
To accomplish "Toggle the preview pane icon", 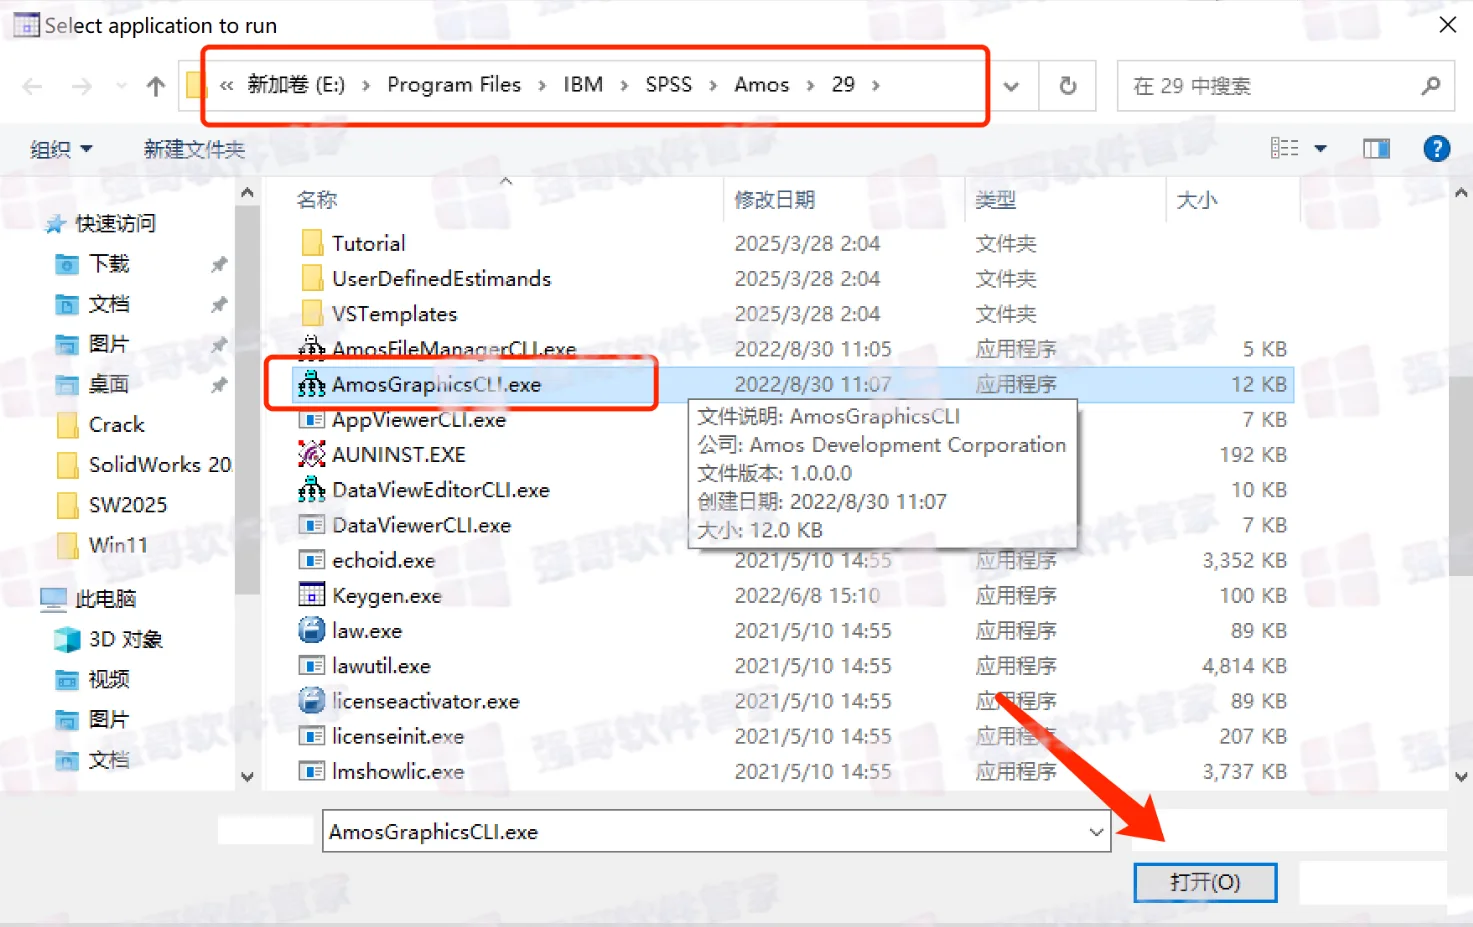I will (1376, 149).
